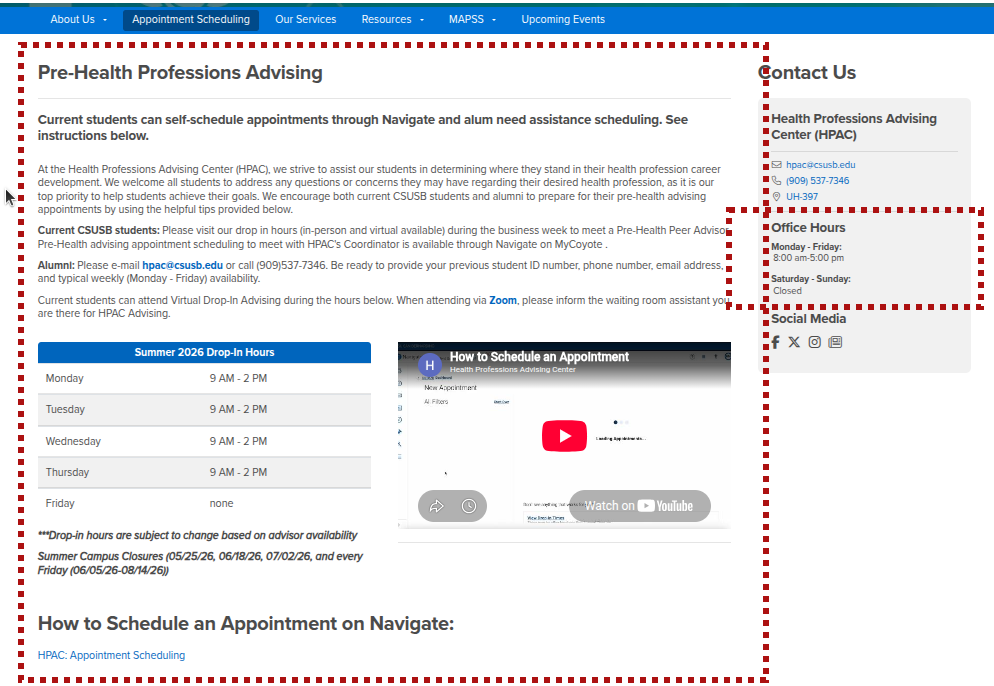Click the share arrow icon on video

pos(436,506)
